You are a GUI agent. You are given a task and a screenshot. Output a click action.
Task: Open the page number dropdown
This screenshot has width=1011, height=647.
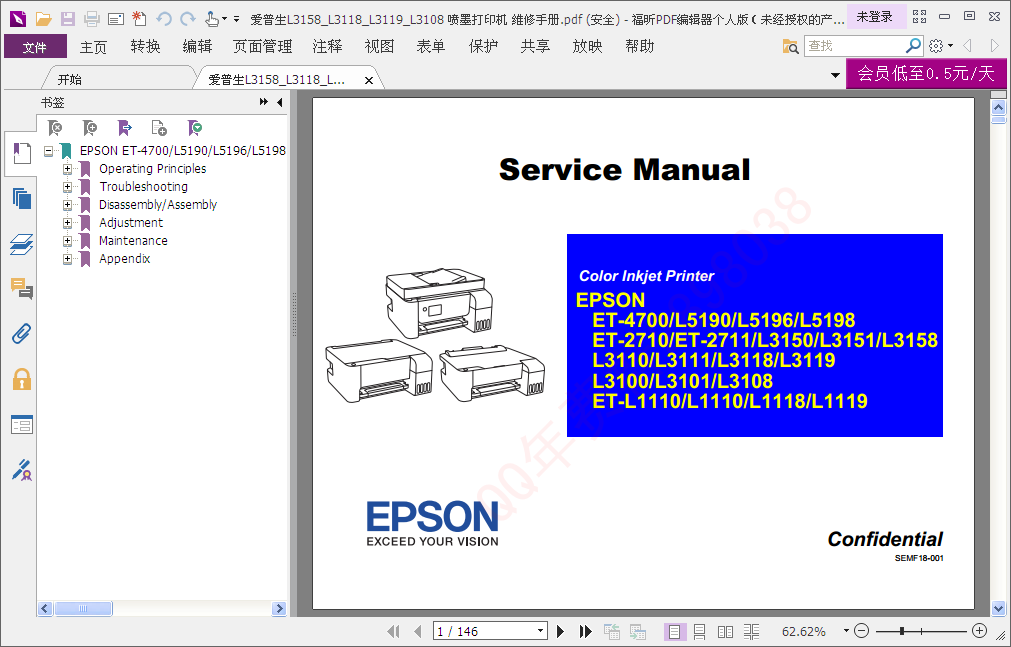[x=540, y=631]
